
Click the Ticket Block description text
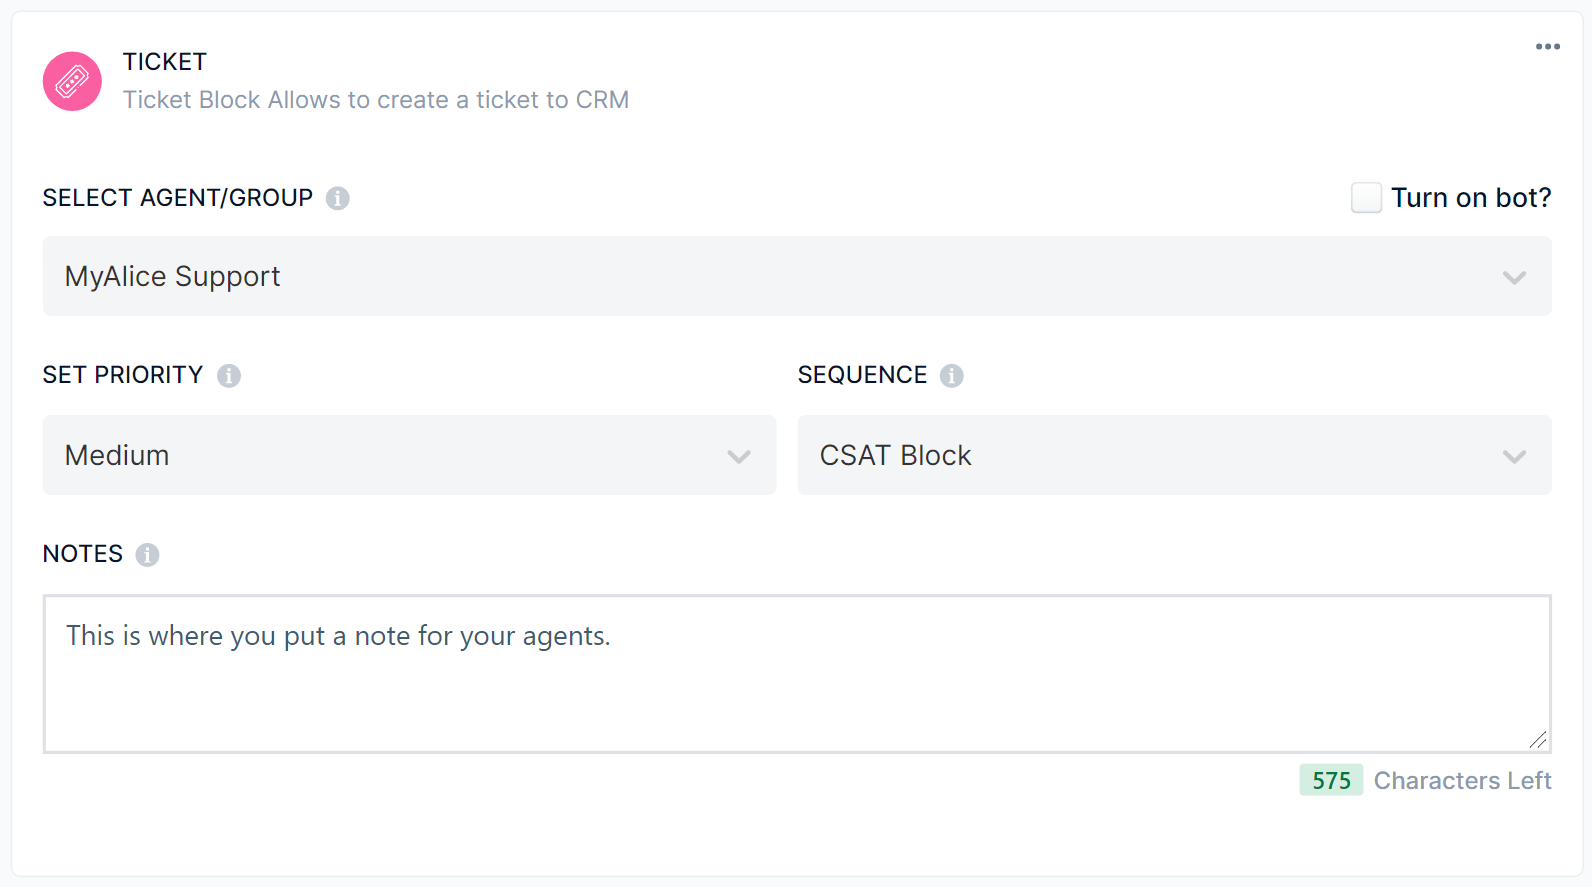click(375, 100)
